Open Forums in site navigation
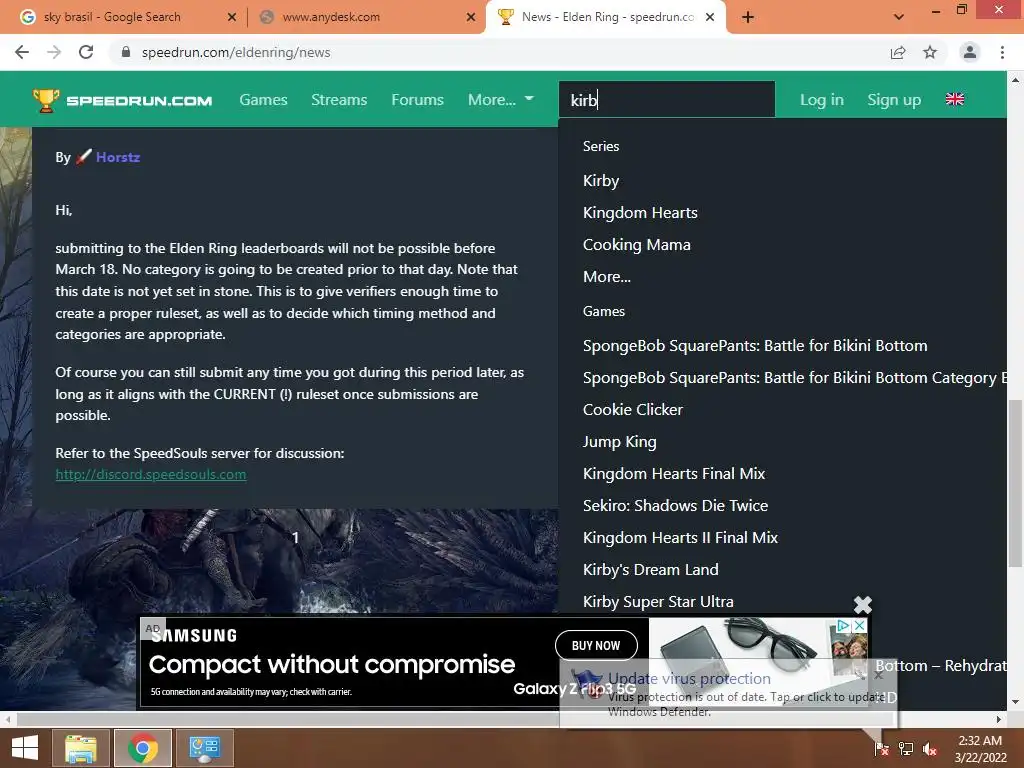This screenshot has height=768, width=1024. coord(417,100)
